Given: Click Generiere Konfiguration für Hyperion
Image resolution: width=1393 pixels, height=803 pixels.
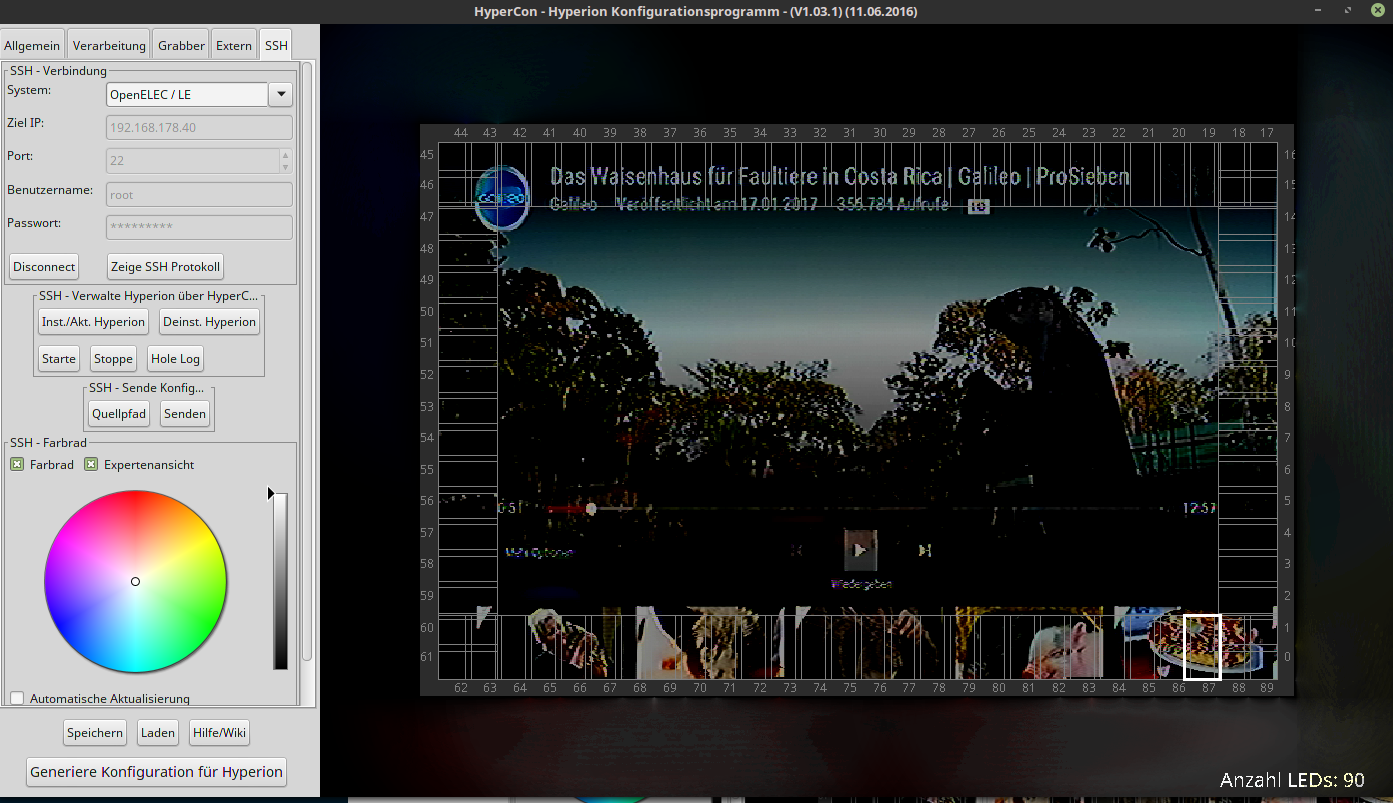Looking at the screenshot, I should [156, 772].
